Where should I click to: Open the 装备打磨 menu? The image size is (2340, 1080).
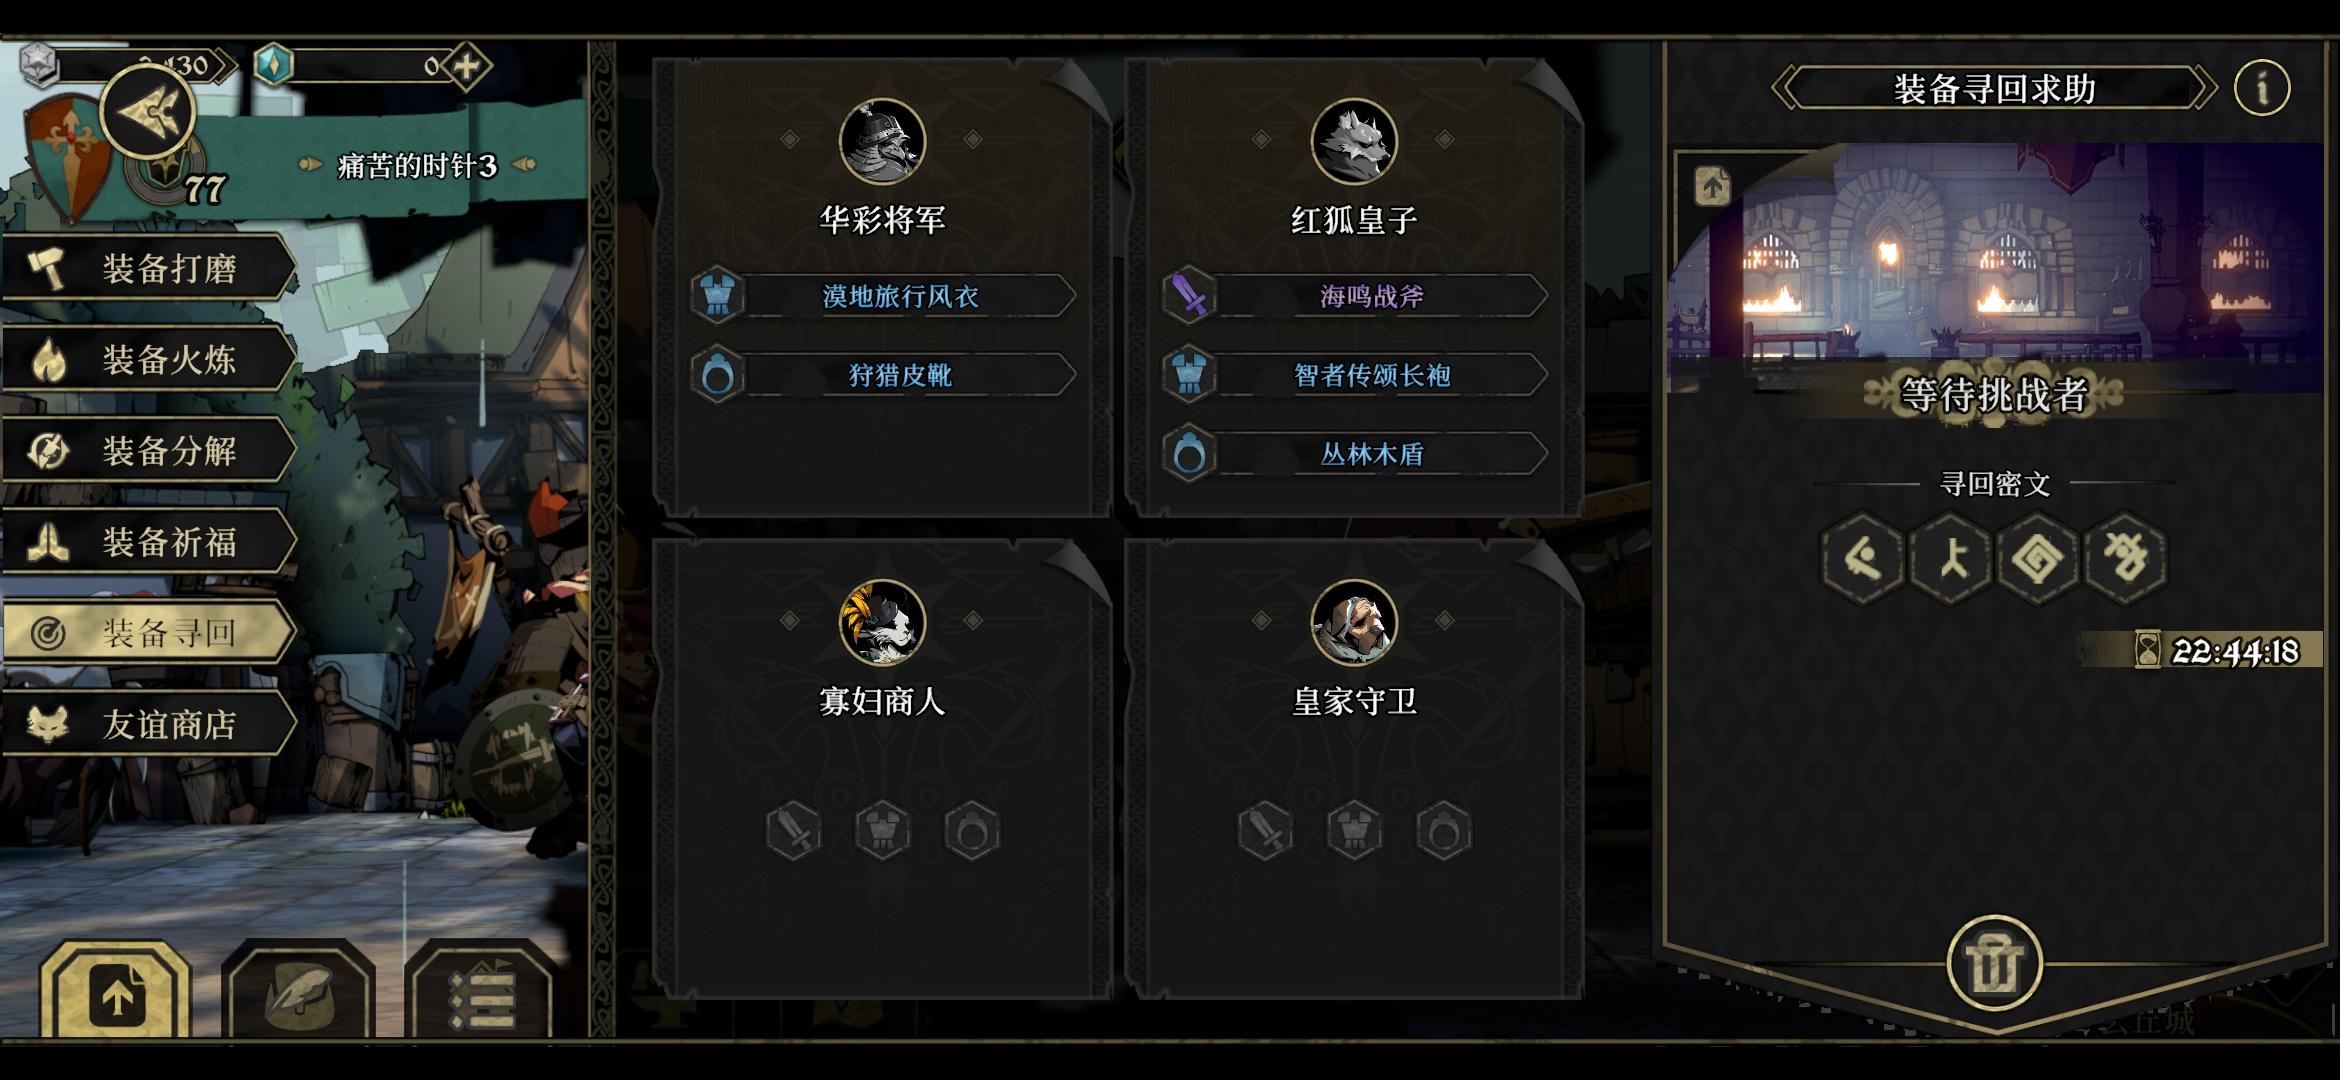tap(148, 268)
